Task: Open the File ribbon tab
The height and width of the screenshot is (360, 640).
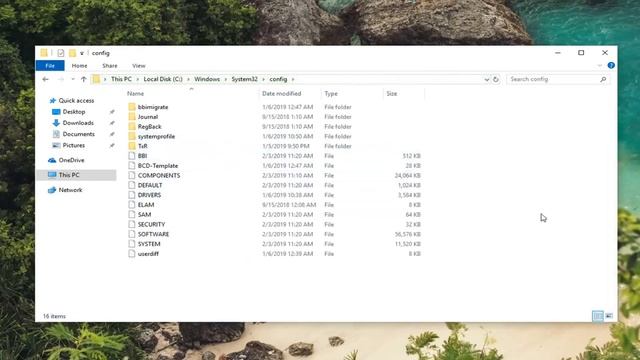Action: pos(50,66)
